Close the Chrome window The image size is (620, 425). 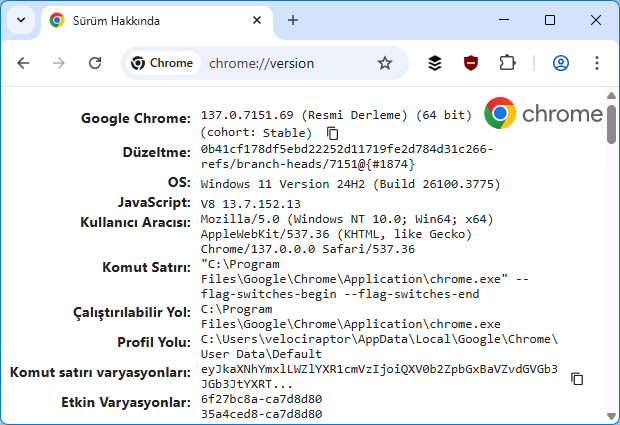595,20
